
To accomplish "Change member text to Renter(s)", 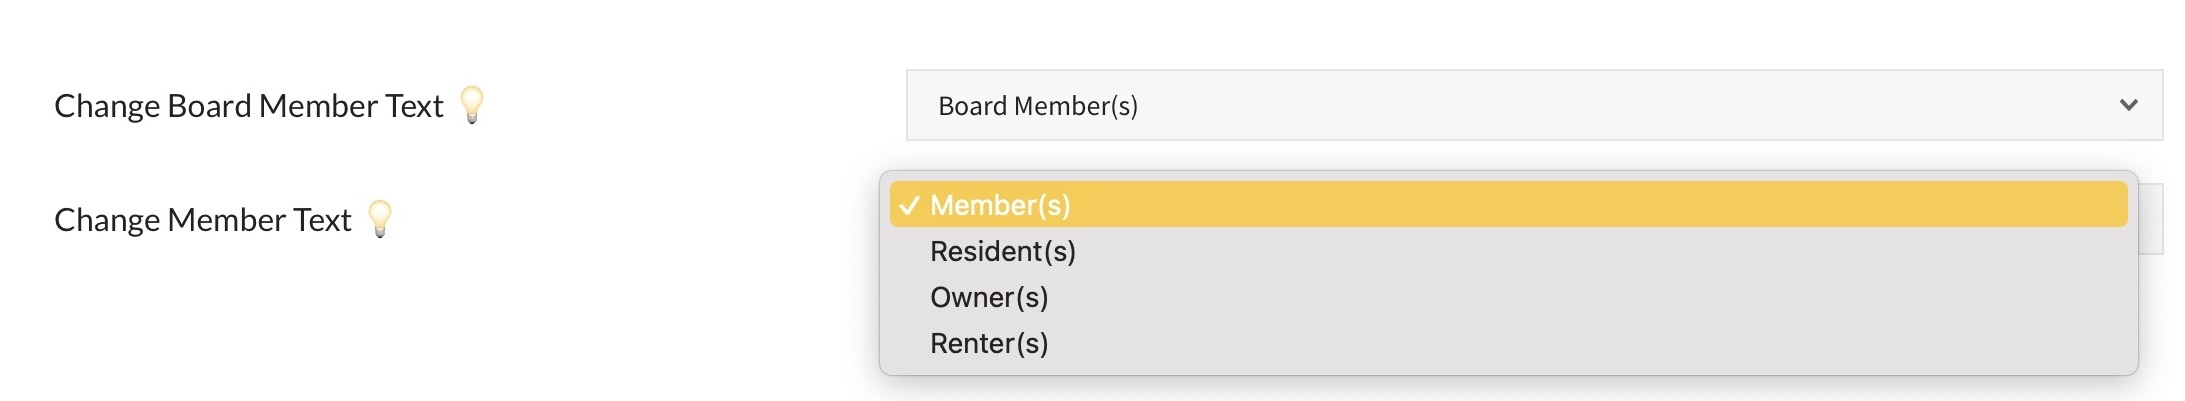I will click(989, 343).
